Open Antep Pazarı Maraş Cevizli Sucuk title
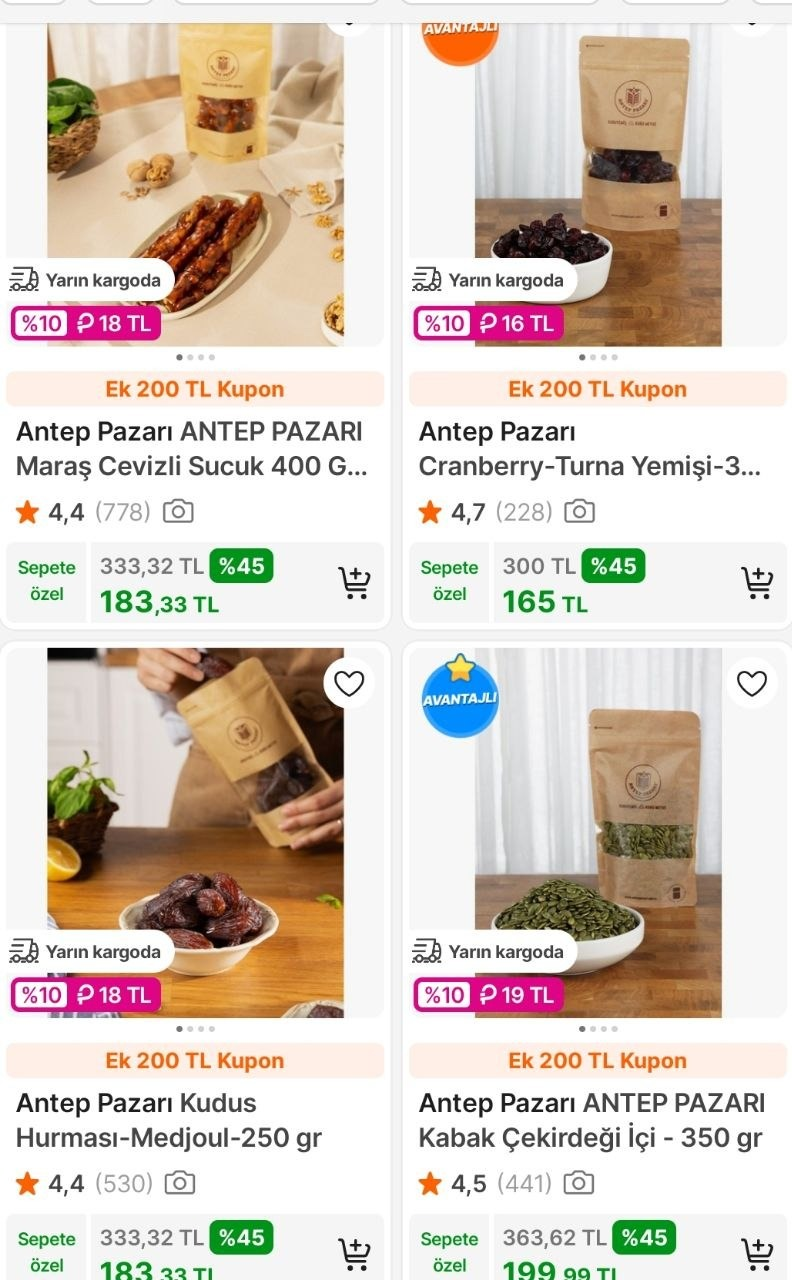Image resolution: width=792 pixels, height=1280 pixels. tap(190, 449)
